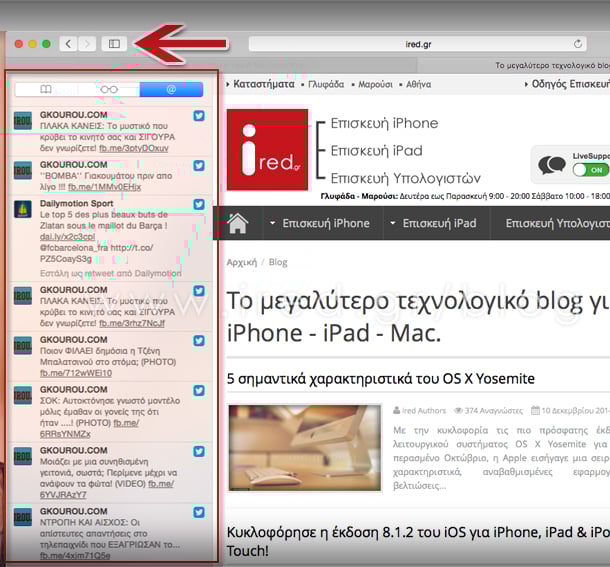The width and height of the screenshot is (610, 567).
Task: Click Twitter icon on fb.me/3rhz7NcJf post
Action: (x=199, y=291)
